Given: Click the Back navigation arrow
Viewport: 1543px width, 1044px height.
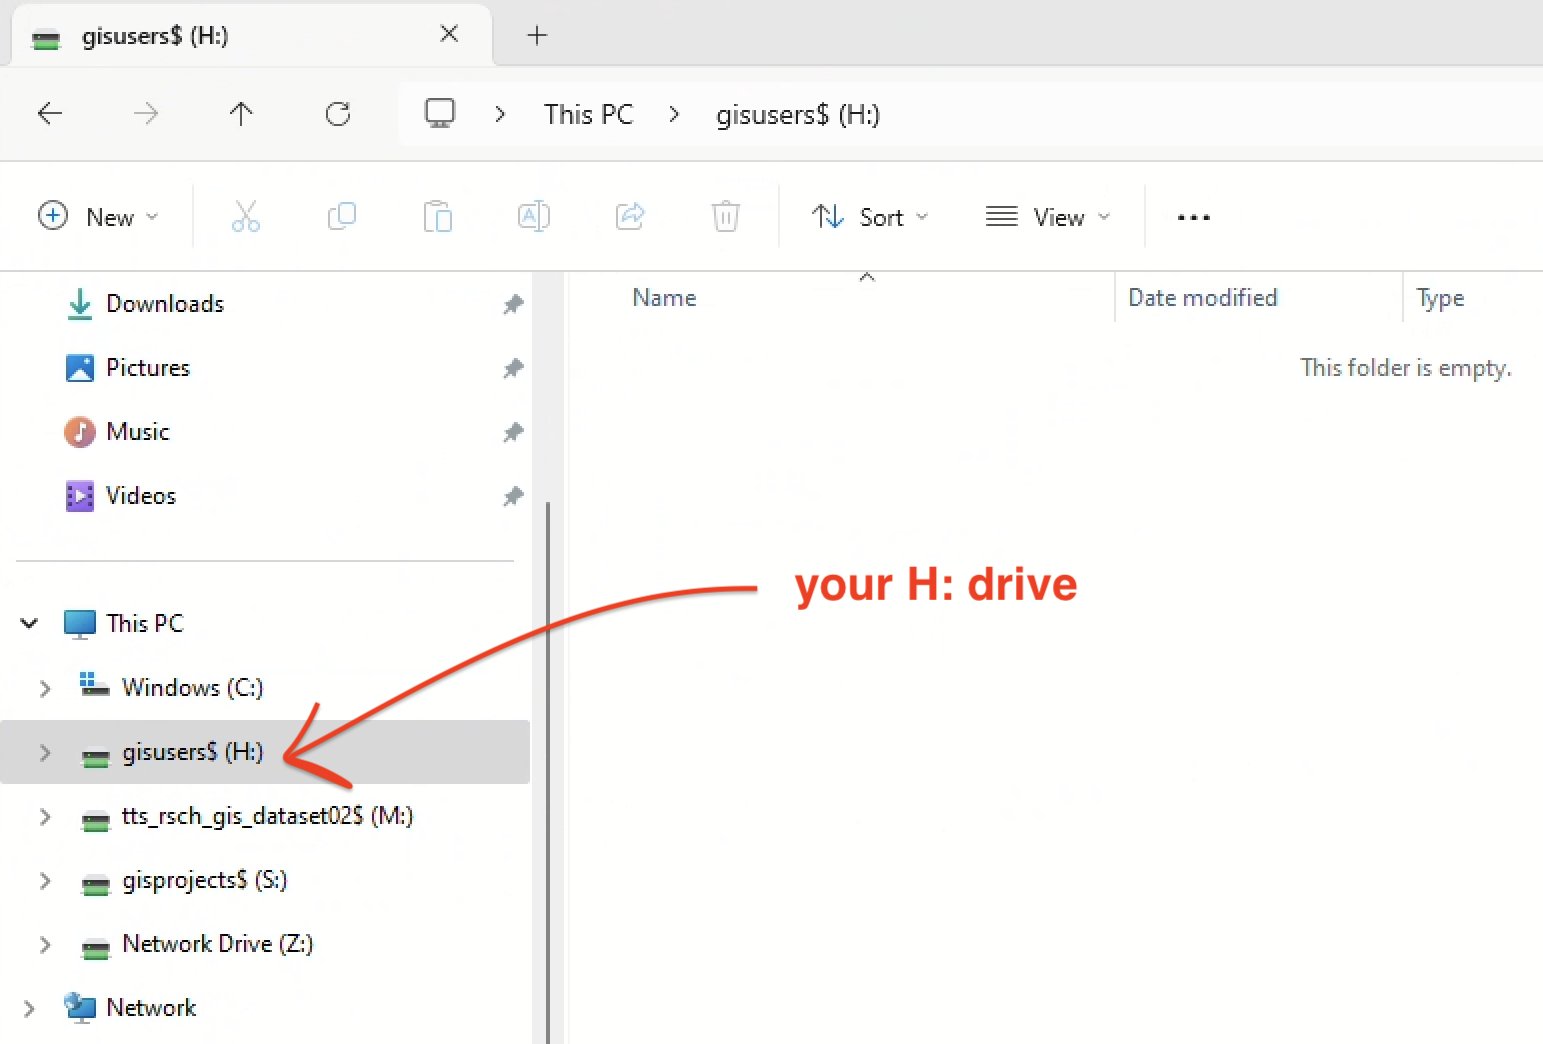Looking at the screenshot, I should click(50, 114).
